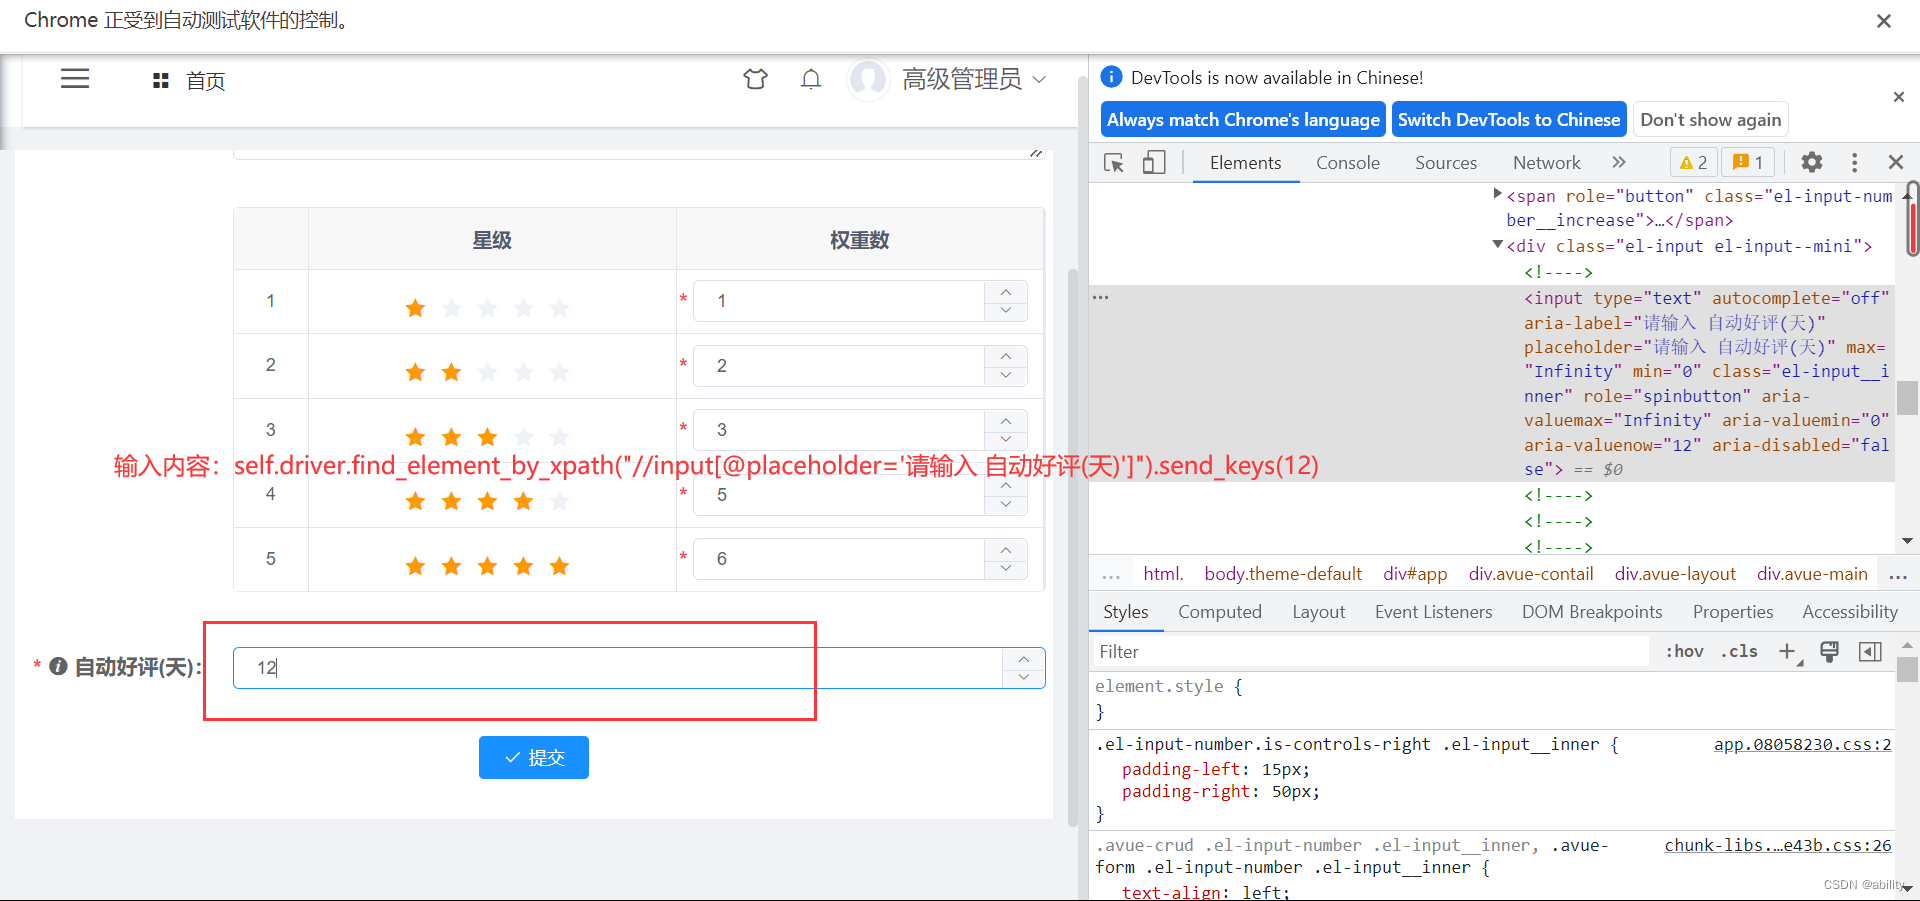Click the first star in row 1
Image resolution: width=1920 pixels, height=901 pixels.
tap(415, 308)
